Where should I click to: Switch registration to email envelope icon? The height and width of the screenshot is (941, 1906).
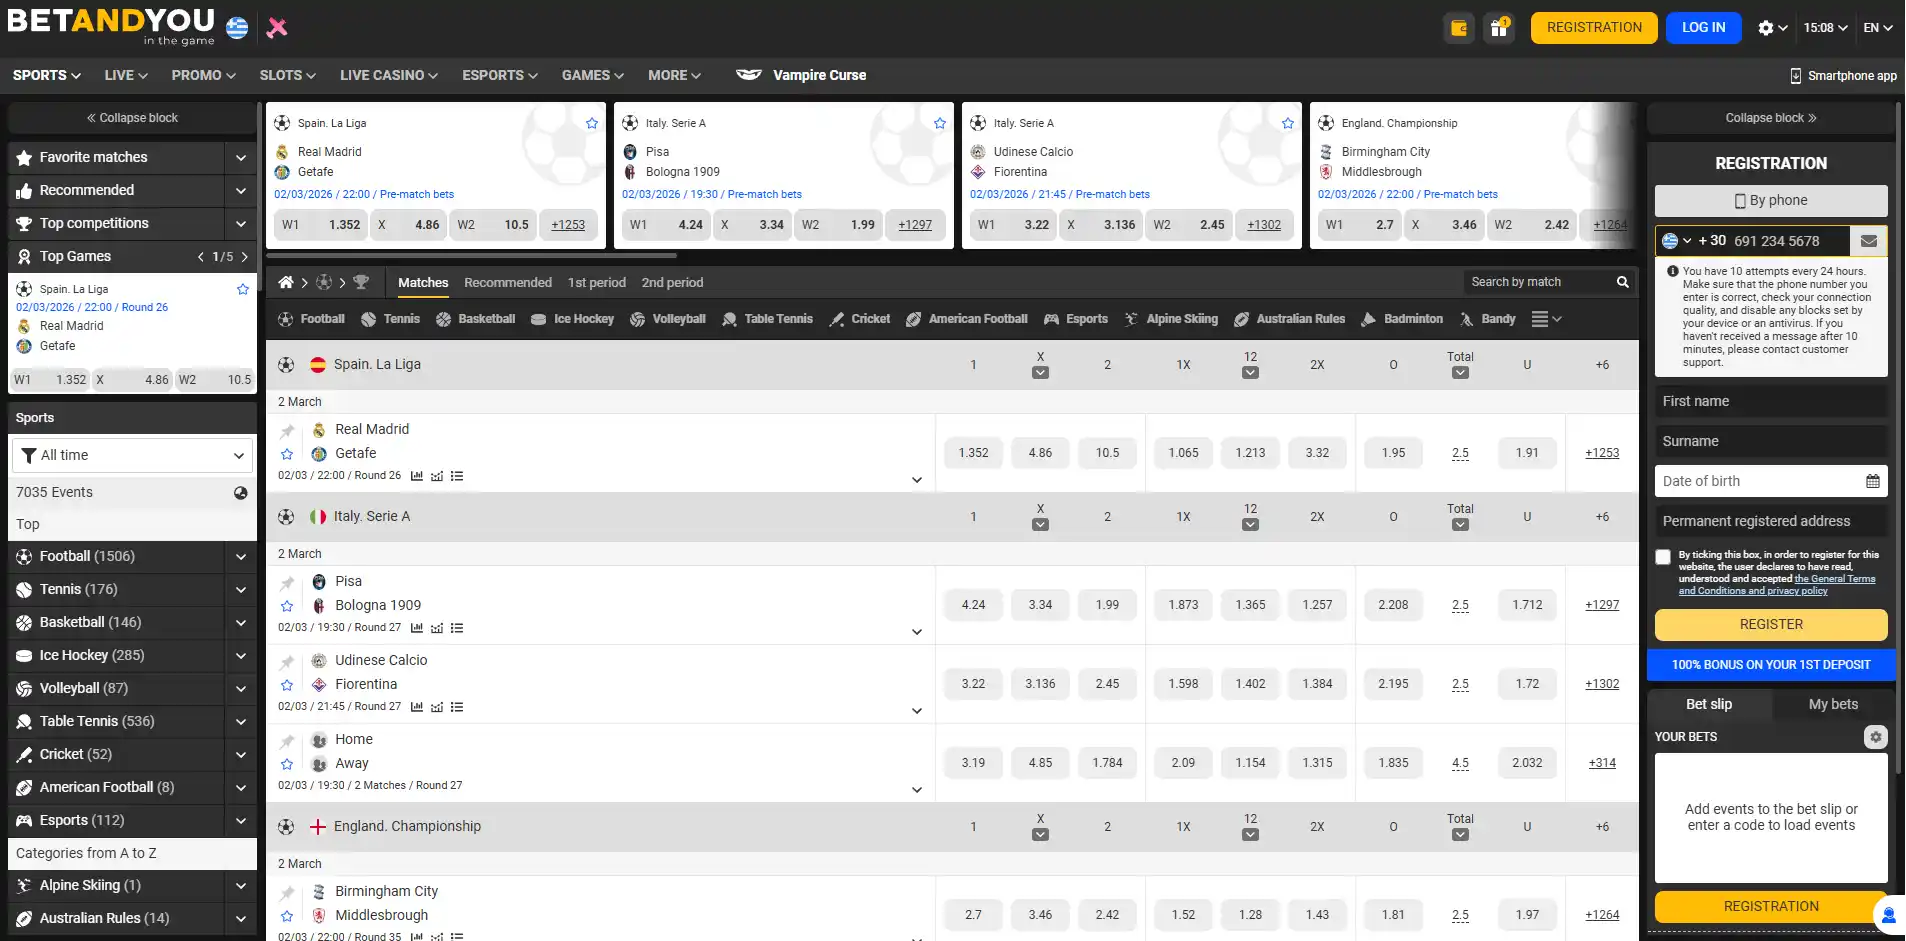(1868, 241)
